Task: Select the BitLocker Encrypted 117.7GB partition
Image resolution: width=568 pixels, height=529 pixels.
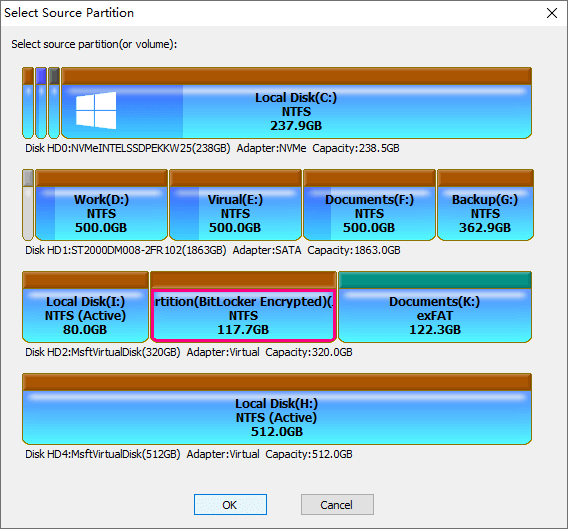Action: coord(243,307)
